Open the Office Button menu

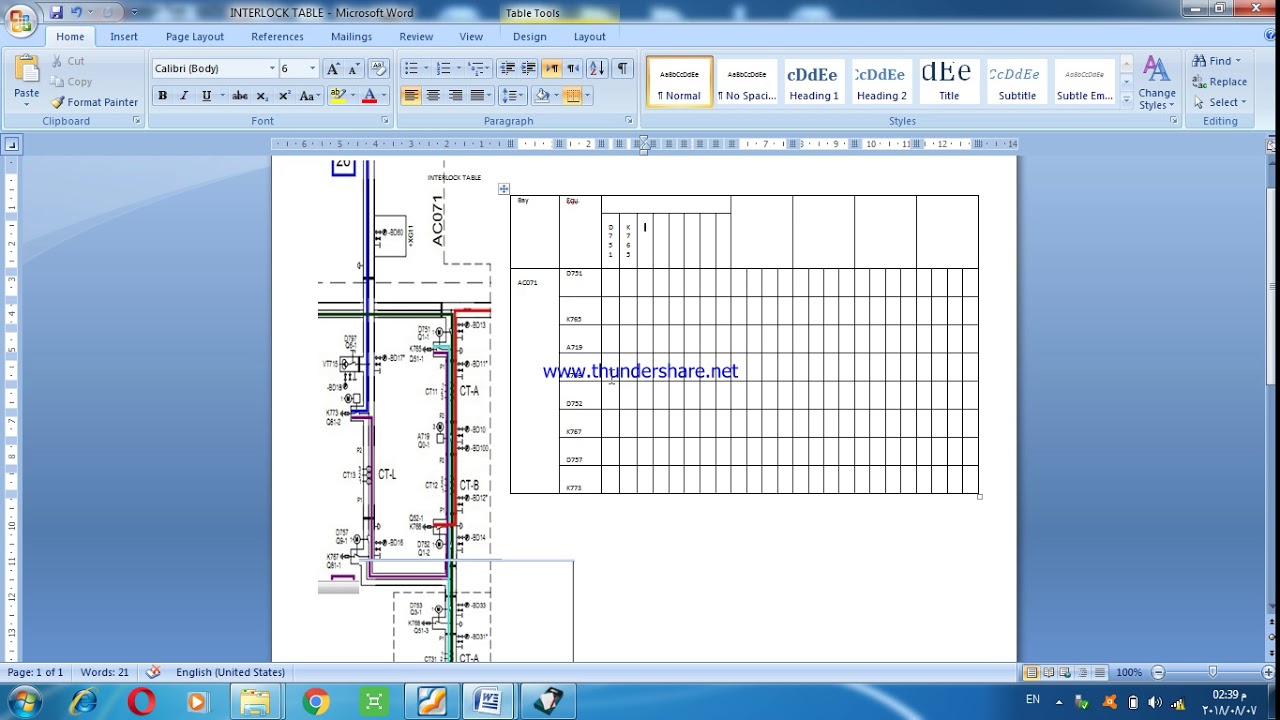pyautogui.click(x=21, y=18)
